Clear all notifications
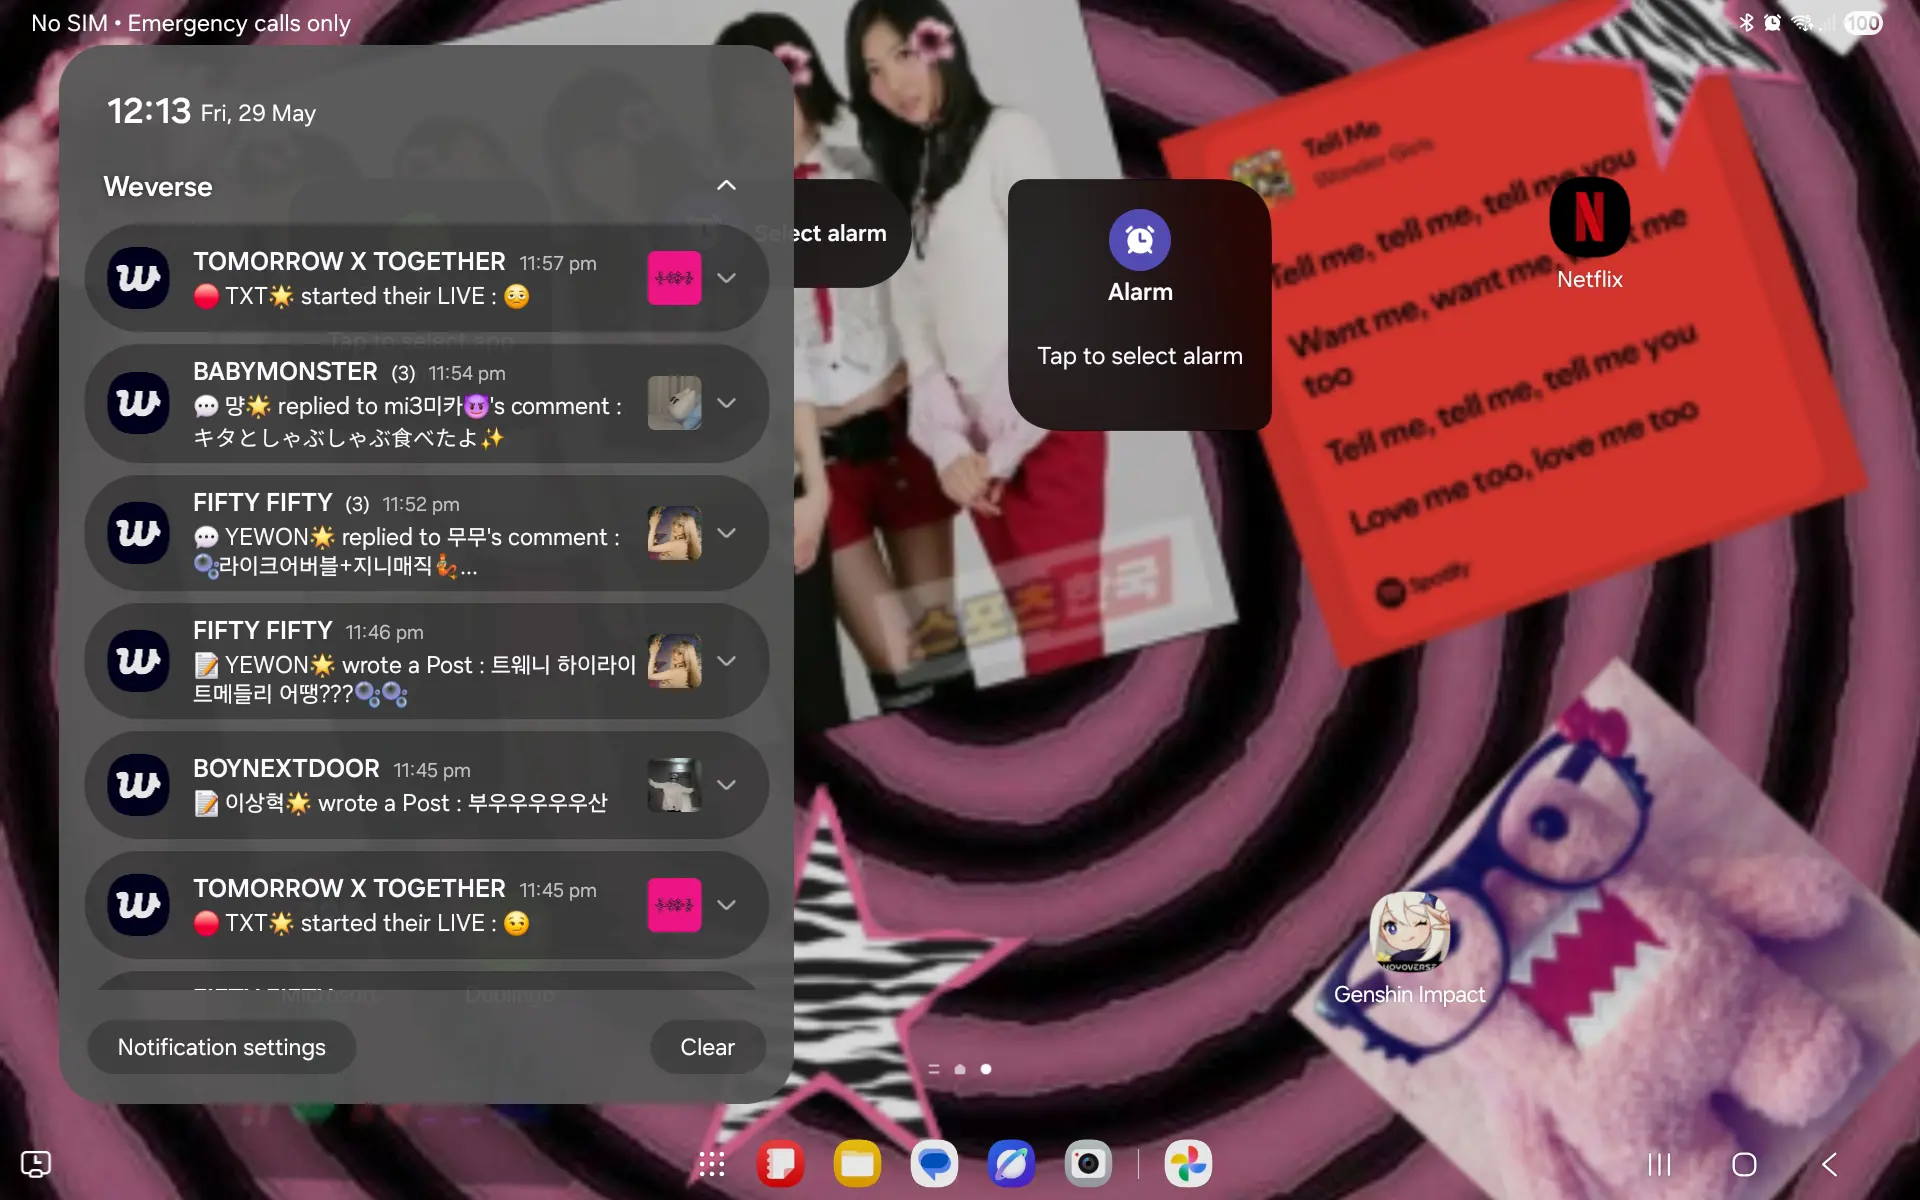Screen dimensions: 1920x1200 (708, 1047)
